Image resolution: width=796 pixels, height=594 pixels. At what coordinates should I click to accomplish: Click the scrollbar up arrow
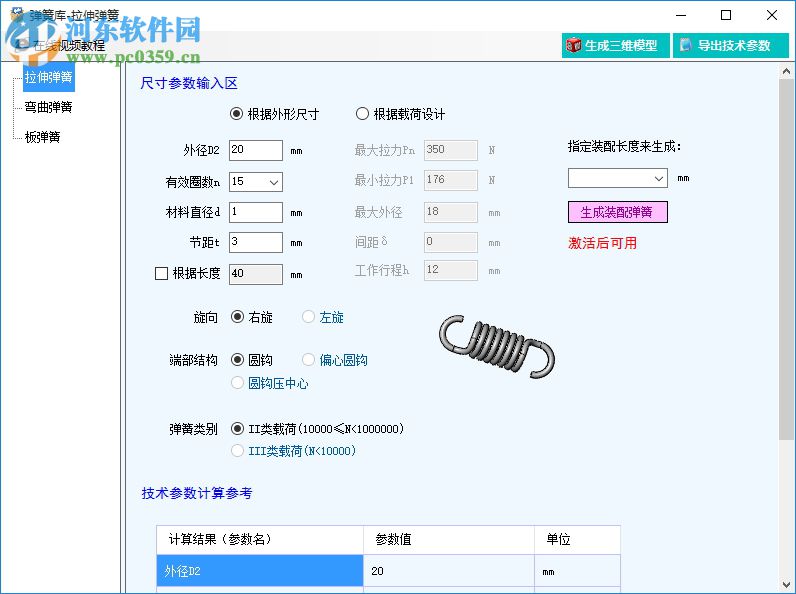point(786,72)
